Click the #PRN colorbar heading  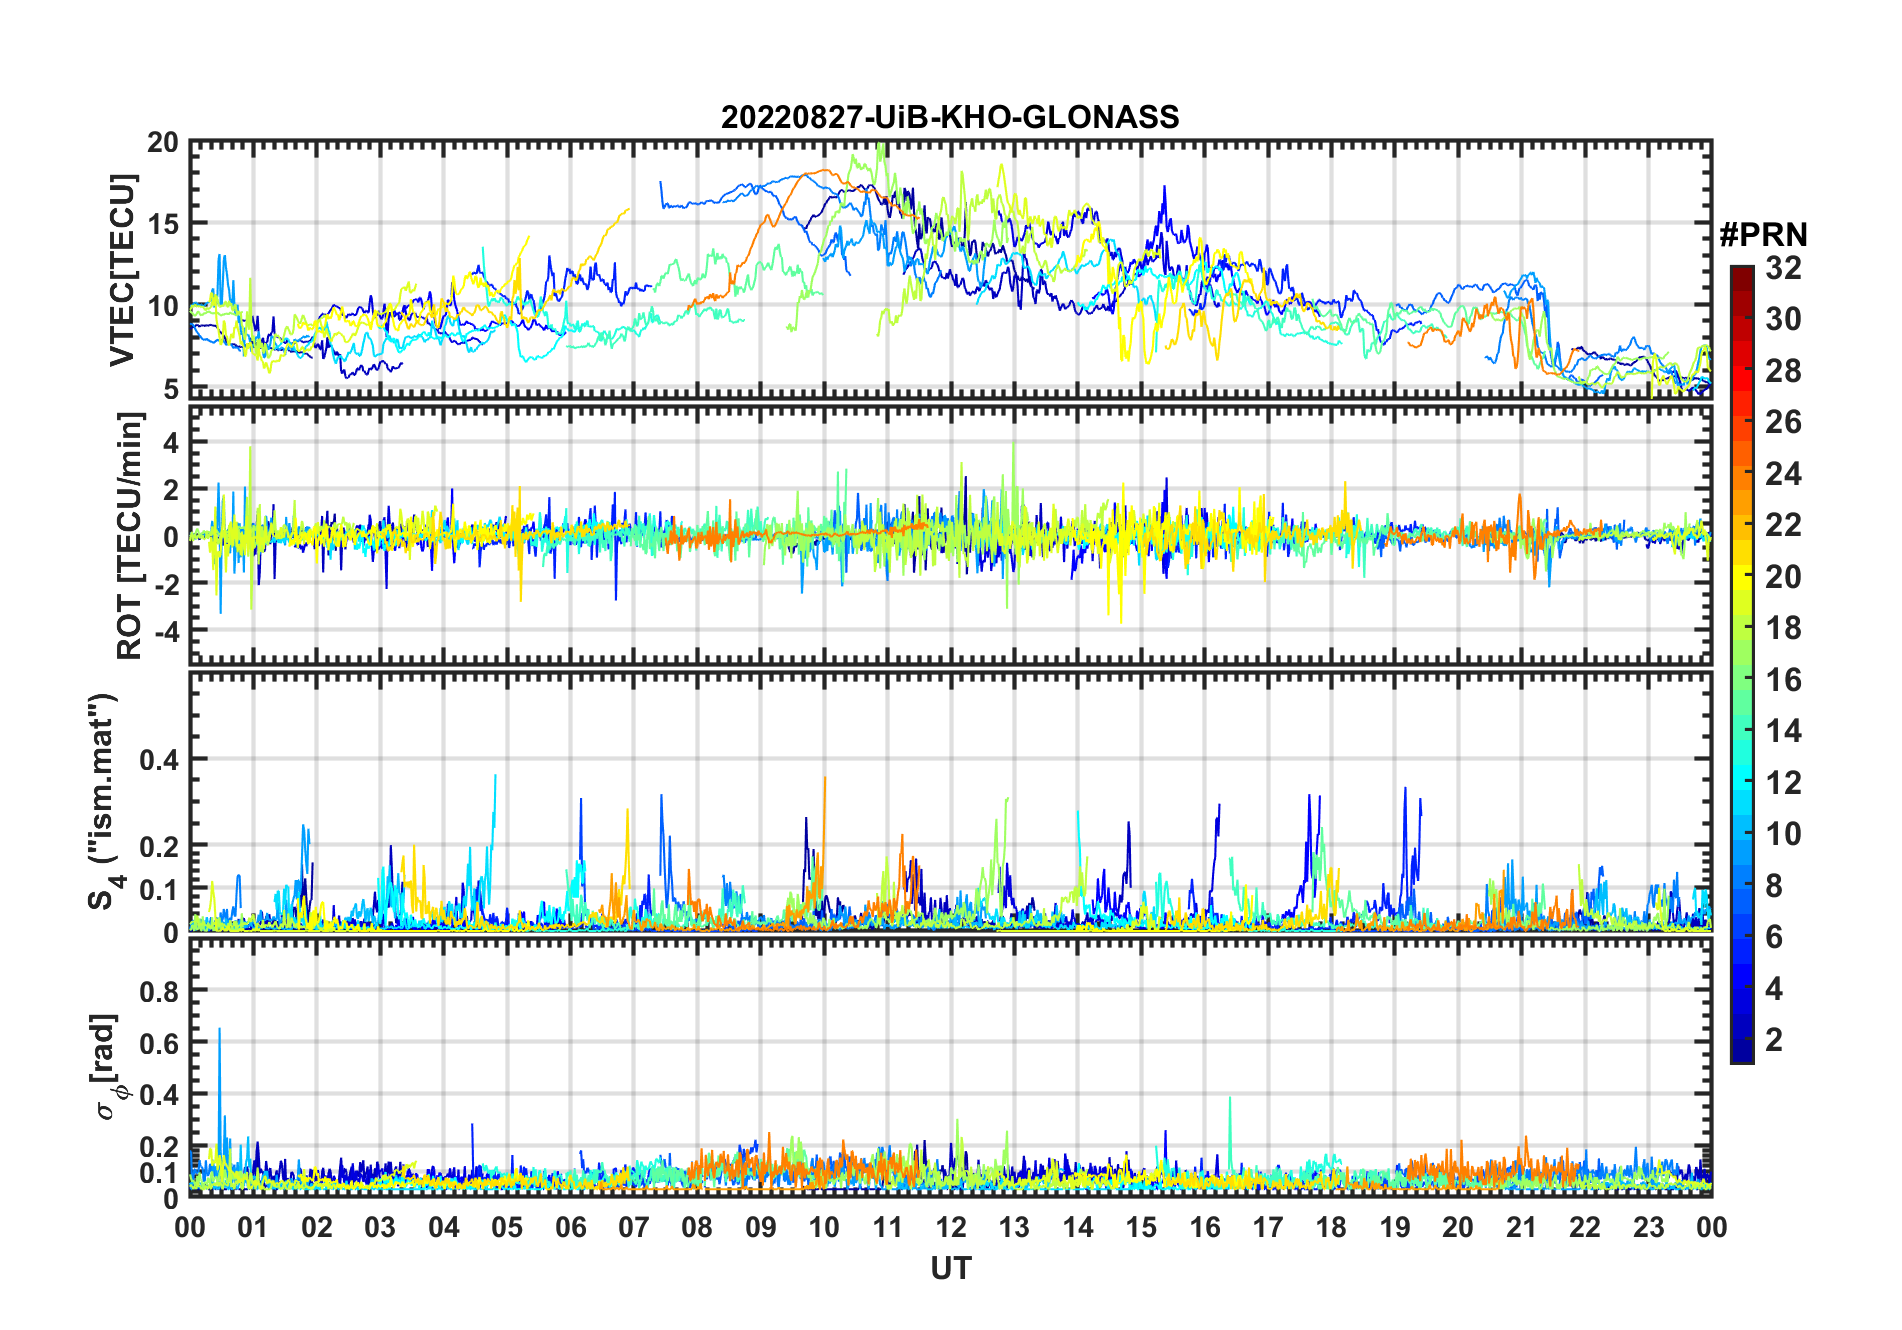click(1764, 235)
